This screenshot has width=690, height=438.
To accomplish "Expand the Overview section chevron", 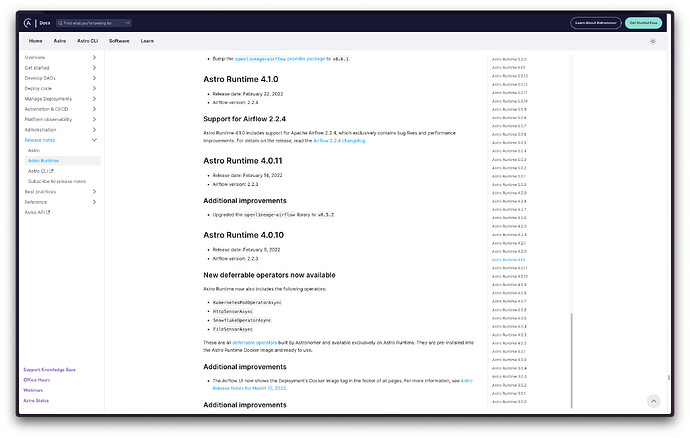I will click(x=94, y=57).
